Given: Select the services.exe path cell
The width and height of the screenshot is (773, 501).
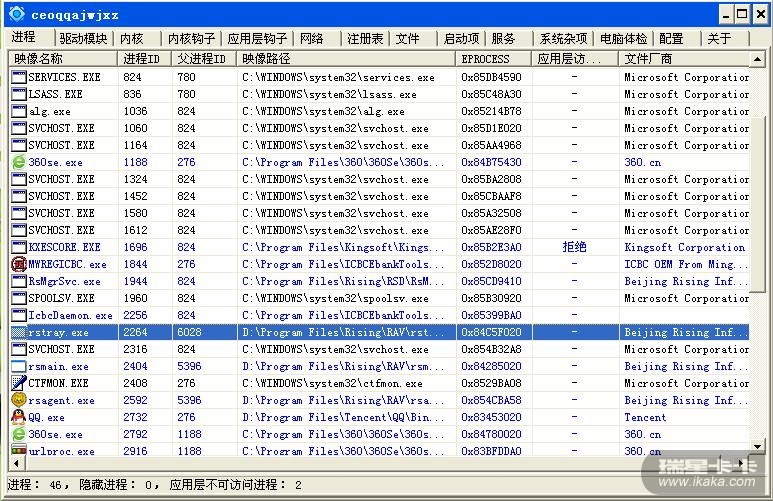Looking at the screenshot, I should [x=338, y=77].
